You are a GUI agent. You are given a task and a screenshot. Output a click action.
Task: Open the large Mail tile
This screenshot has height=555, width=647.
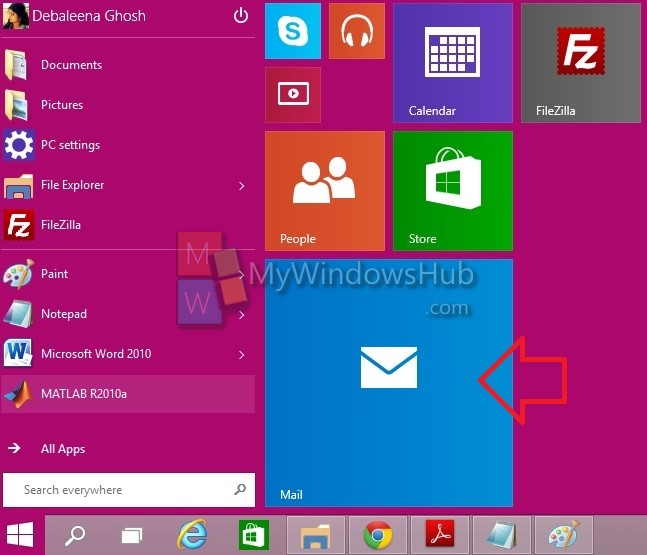coord(389,383)
